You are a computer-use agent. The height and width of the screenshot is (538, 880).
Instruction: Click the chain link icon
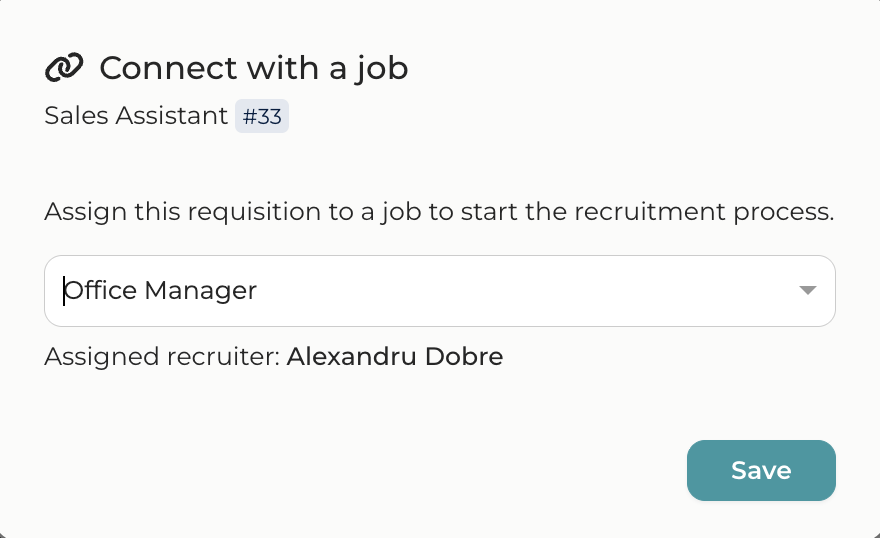(x=64, y=69)
